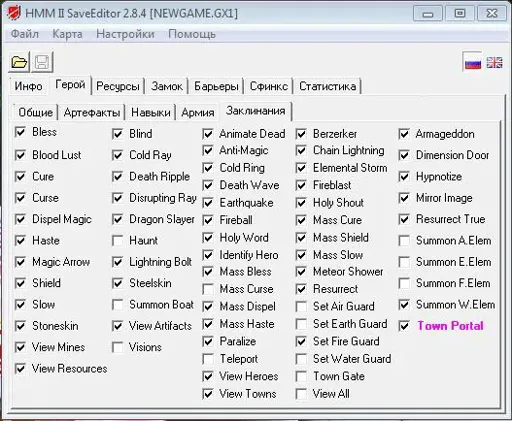The height and width of the screenshot is (421, 512).
Task: Uncheck the Bless spell checkbox
Action: click(x=21, y=132)
